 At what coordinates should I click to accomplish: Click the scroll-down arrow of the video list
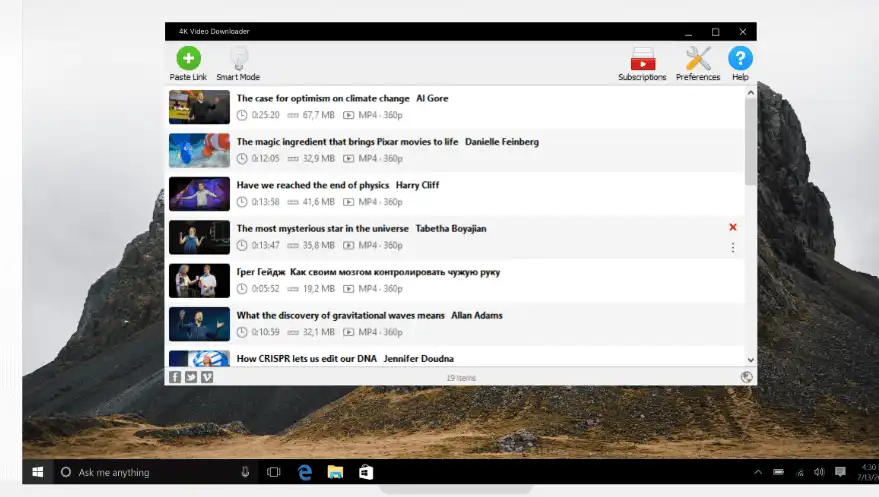tap(751, 360)
